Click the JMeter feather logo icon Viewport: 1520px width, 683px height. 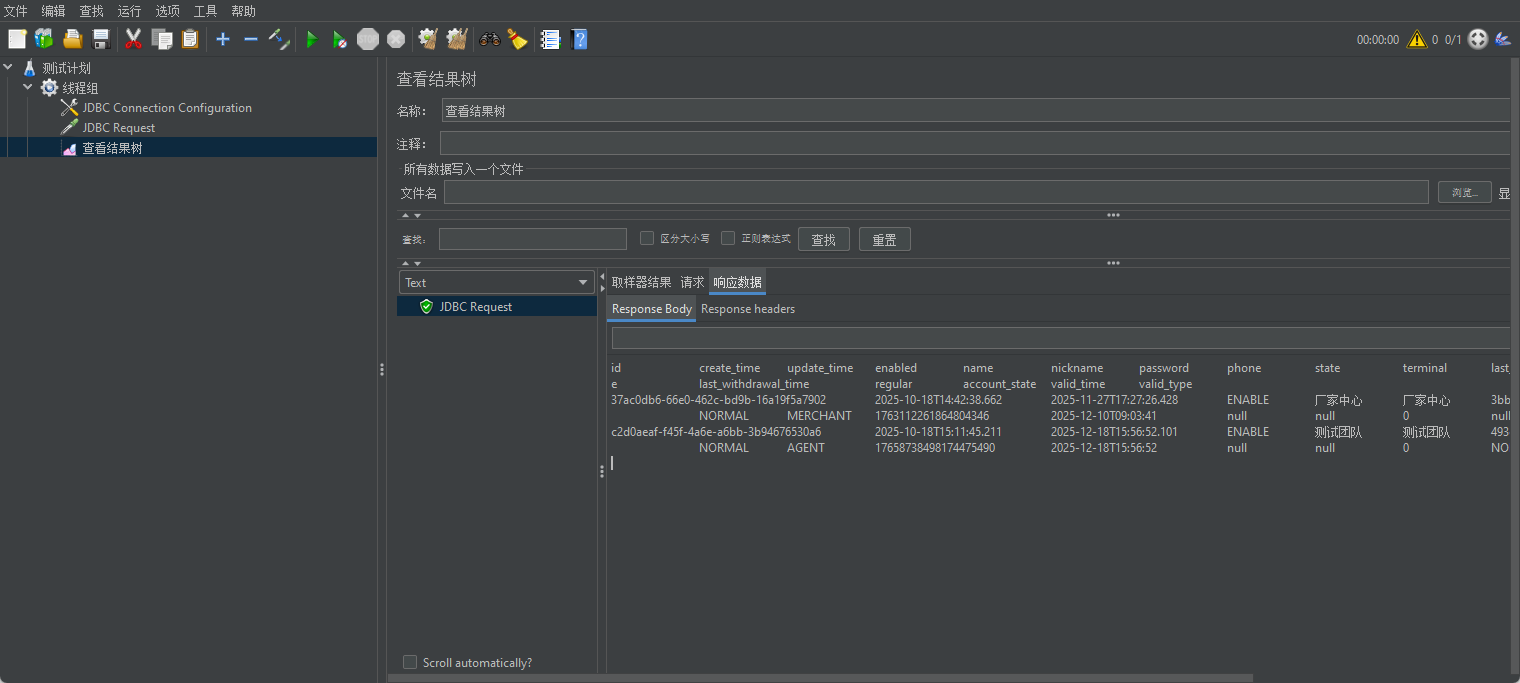[x=1503, y=39]
